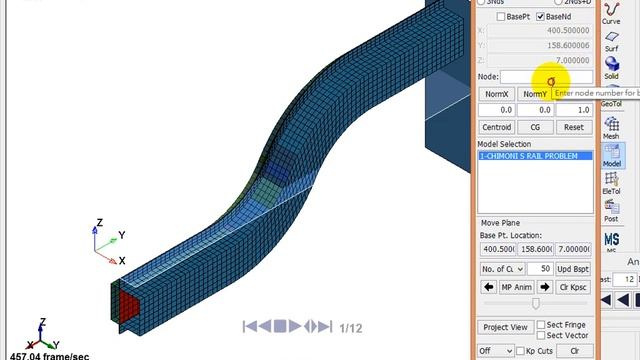Play animation forward in viewport controls

[x=294, y=327]
